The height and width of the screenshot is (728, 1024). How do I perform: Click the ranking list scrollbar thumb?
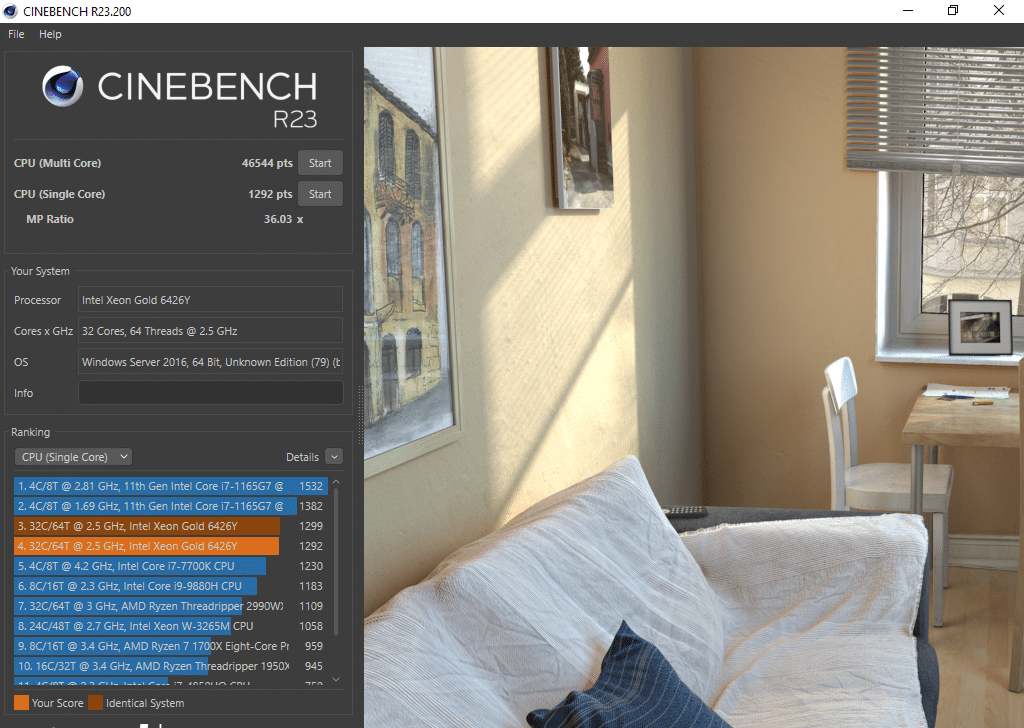pos(336,562)
